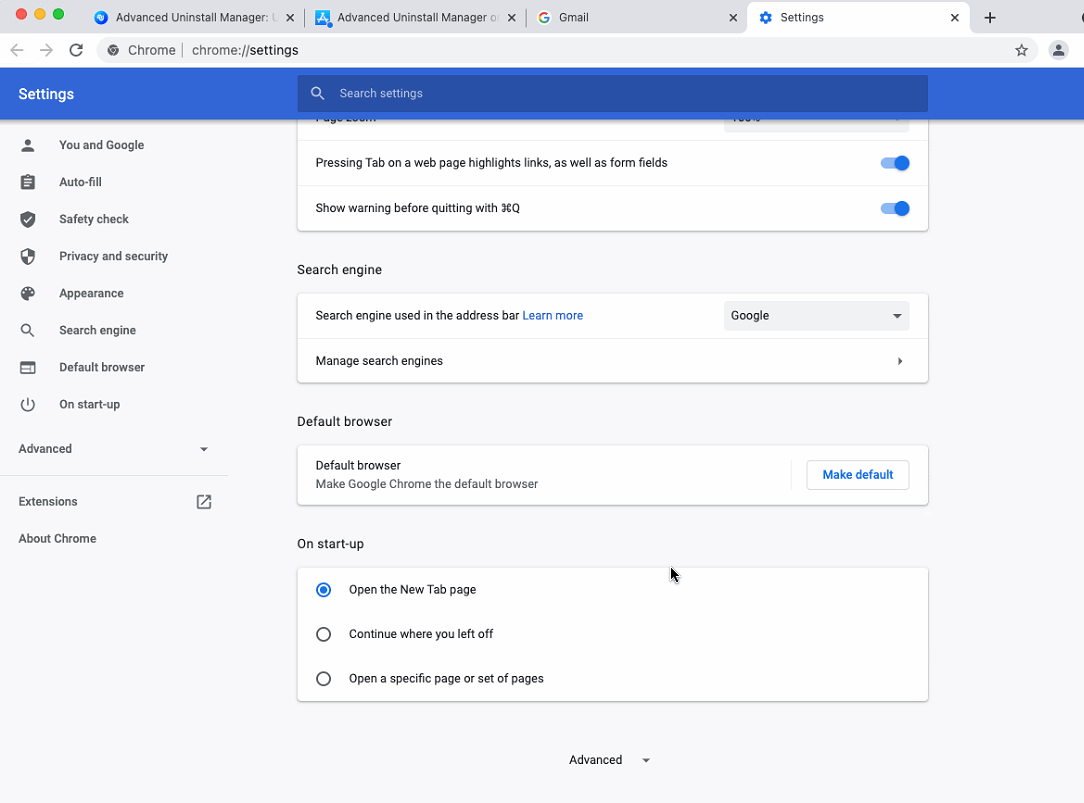The height and width of the screenshot is (803, 1084).
Task: Click the Make default button
Action: (857, 475)
